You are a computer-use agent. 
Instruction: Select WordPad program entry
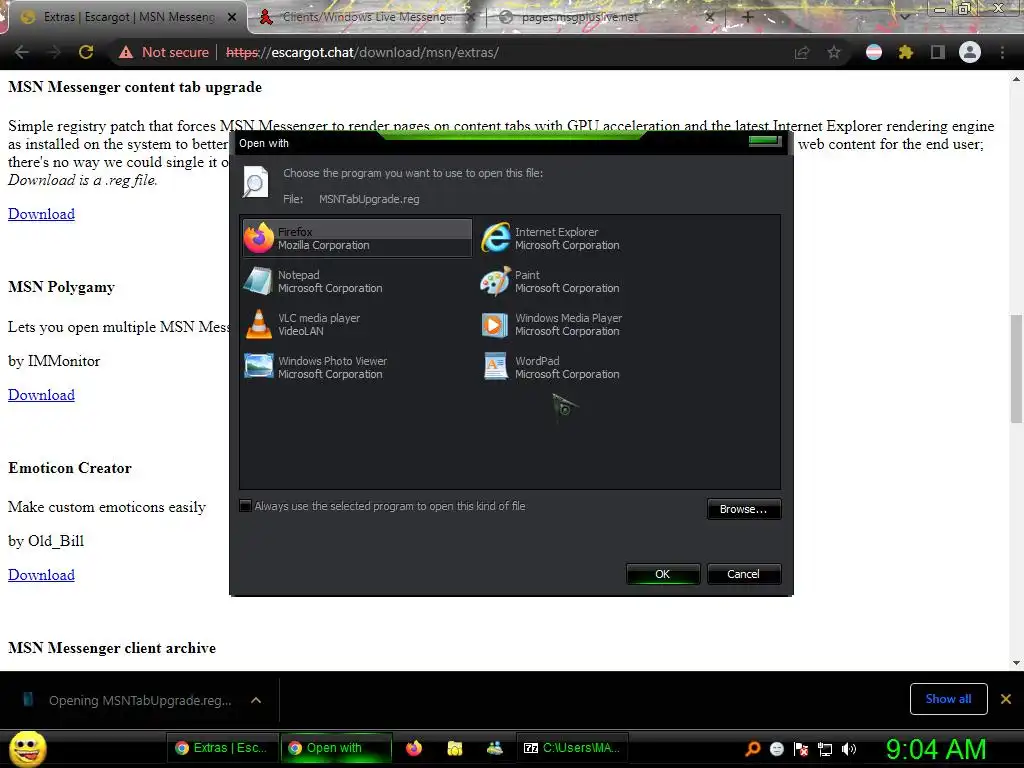tap(551, 368)
